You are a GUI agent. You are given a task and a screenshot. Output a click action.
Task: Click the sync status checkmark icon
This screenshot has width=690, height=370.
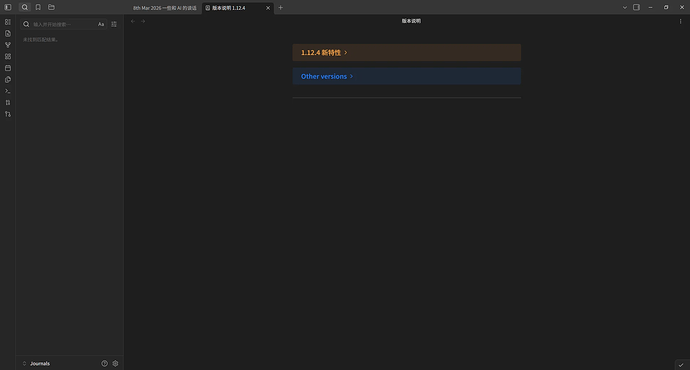tap(681, 365)
